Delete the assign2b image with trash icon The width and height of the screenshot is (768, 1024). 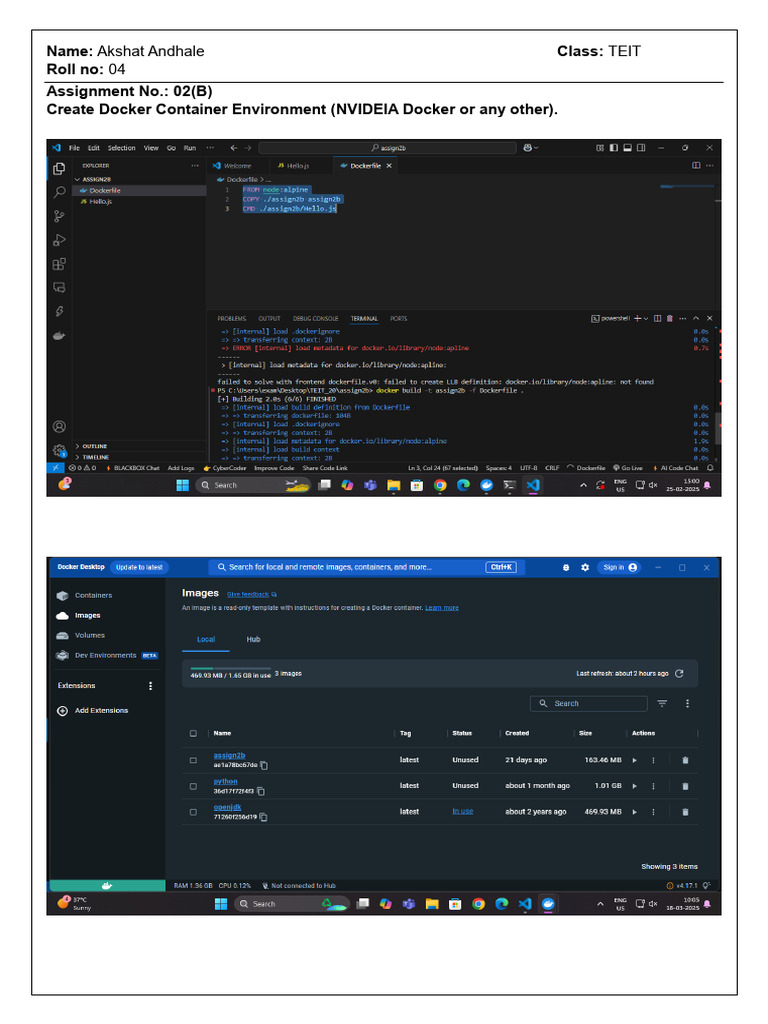click(x=685, y=760)
